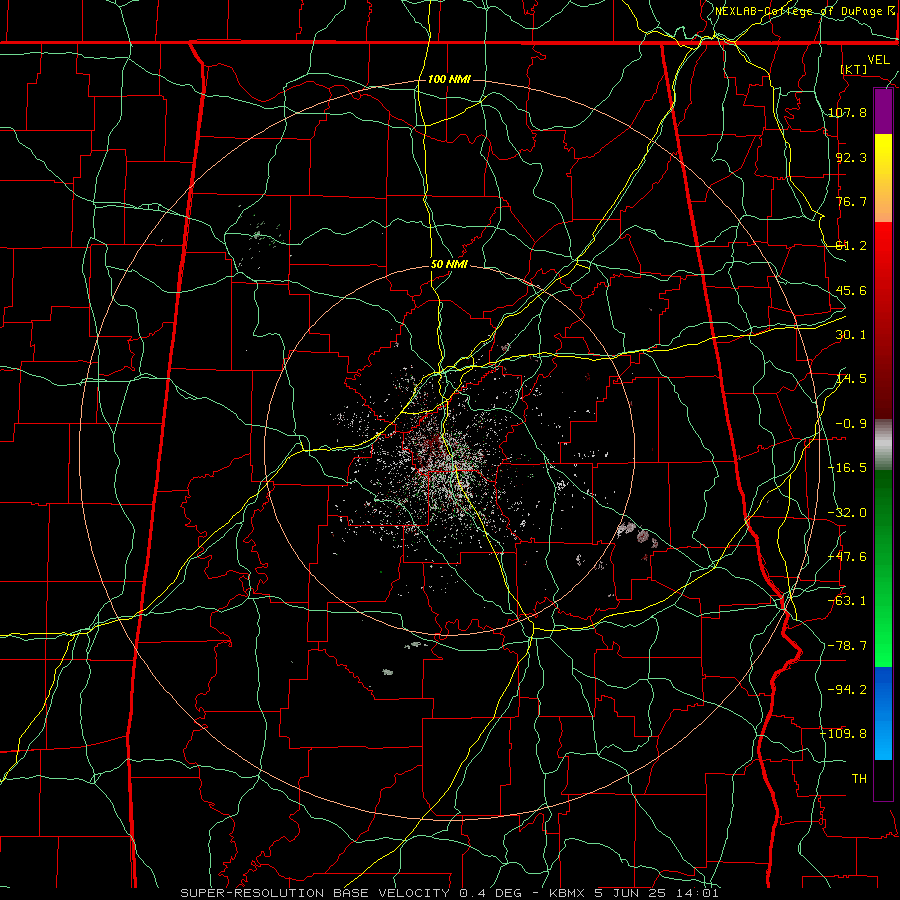This screenshot has width=900, height=900.
Task: Click the -47.6 velocity scale value
Action: tap(847, 557)
